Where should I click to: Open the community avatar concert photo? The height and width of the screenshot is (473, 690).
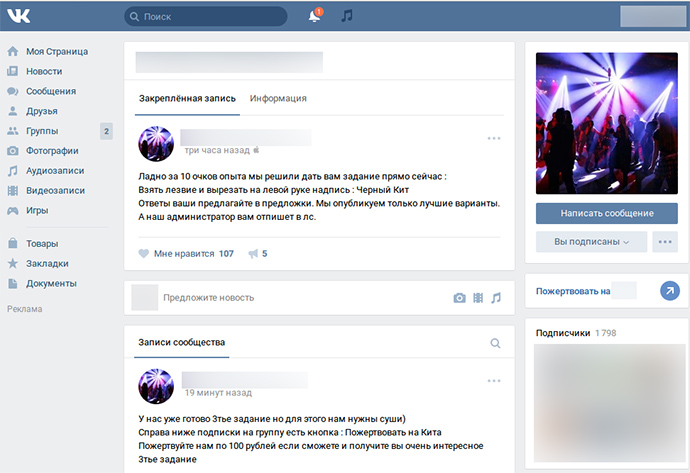[606, 123]
